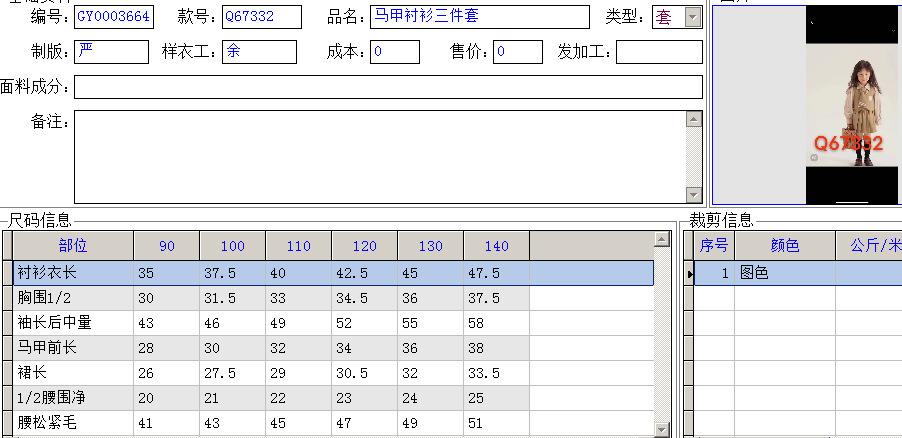The height and width of the screenshot is (438, 902).
Task: Click 衬衫衣长 value 35 for size 90
Action: coord(167,273)
